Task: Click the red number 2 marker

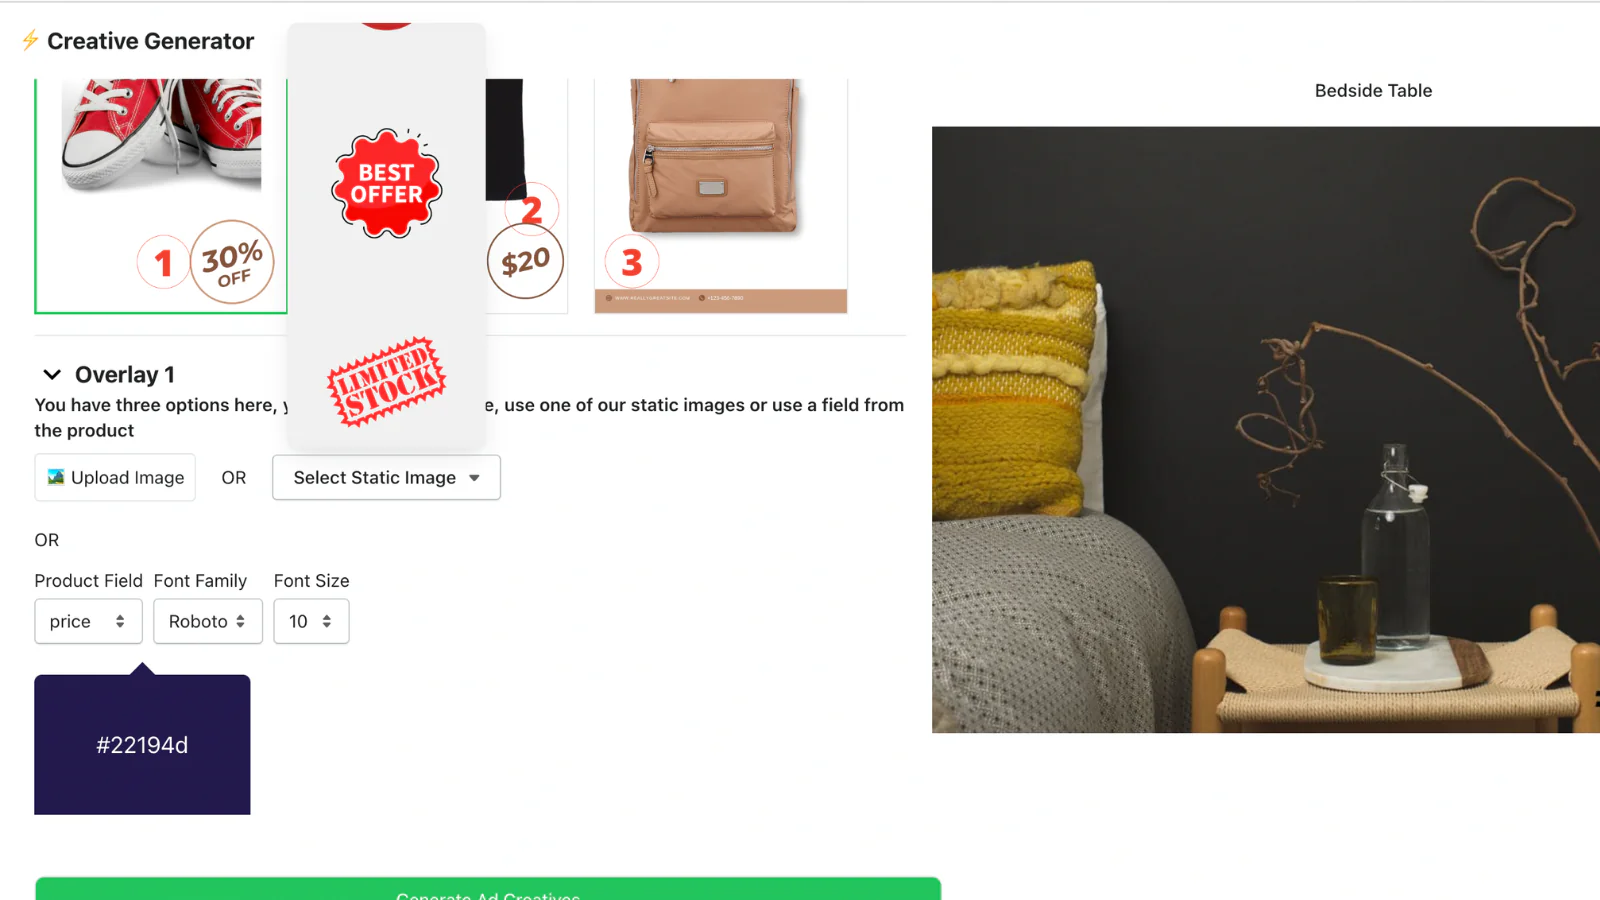Action: pos(531,209)
